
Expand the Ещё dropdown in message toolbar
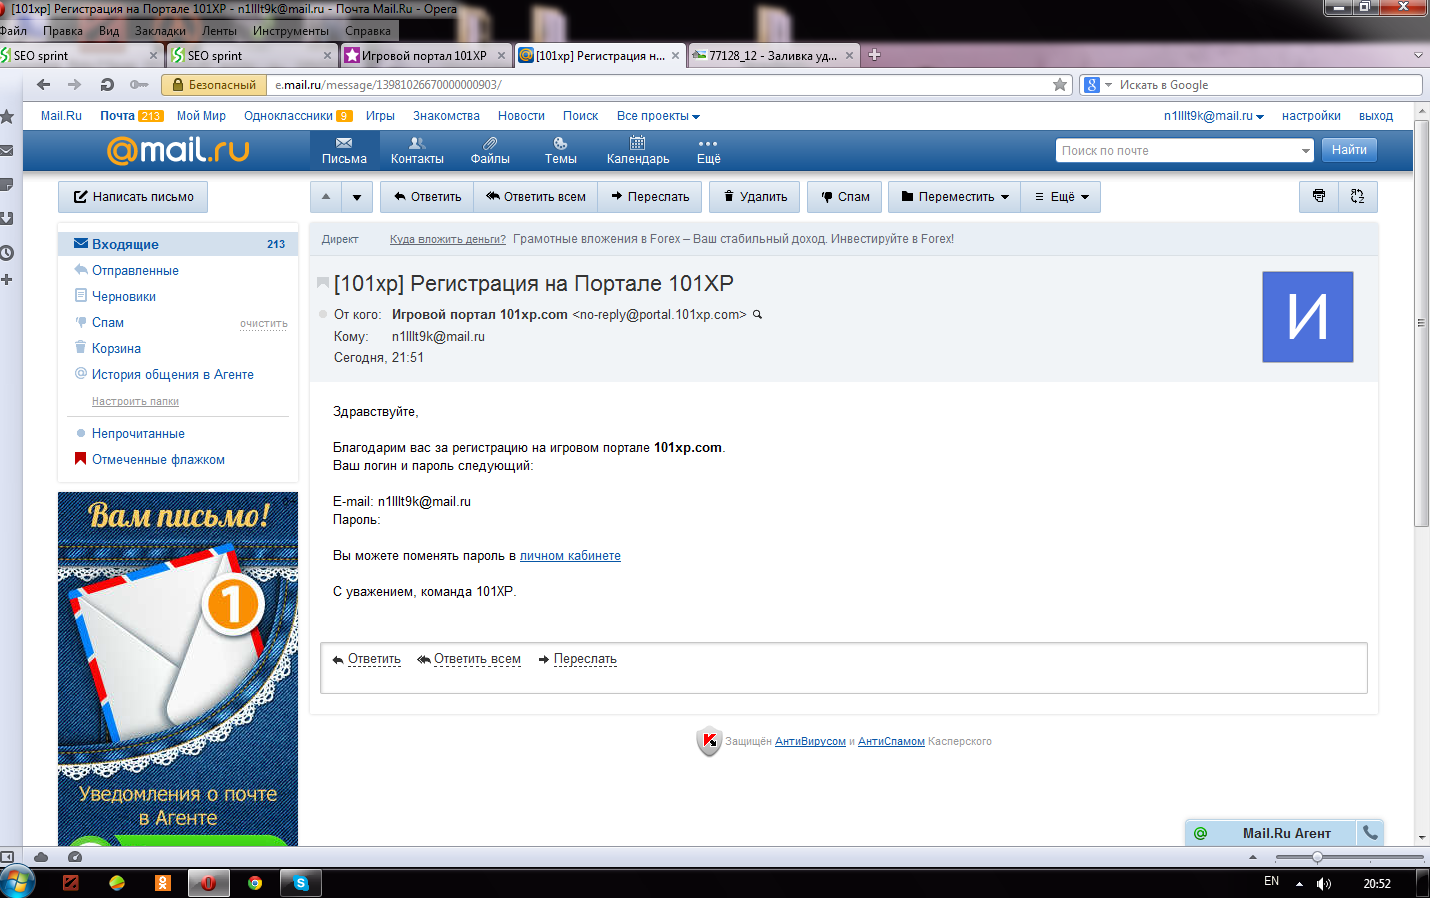pyautogui.click(x=1061, y=197)
